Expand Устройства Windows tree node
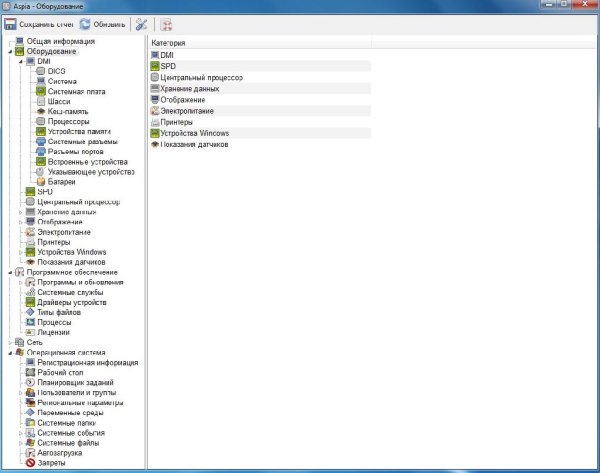The height and width of the screenshot is (473, 600). click(21, 252)
